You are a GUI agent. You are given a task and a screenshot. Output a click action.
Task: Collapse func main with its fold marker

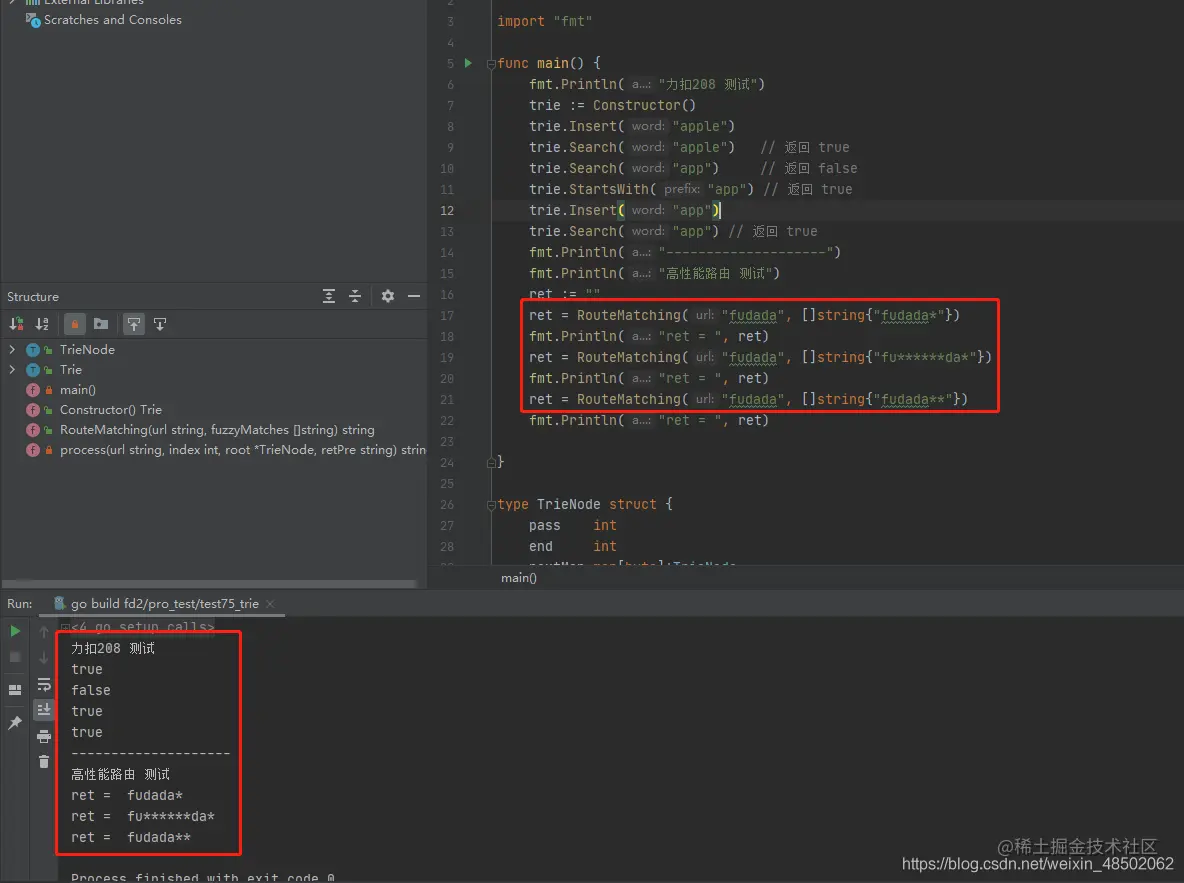[491, 63]
